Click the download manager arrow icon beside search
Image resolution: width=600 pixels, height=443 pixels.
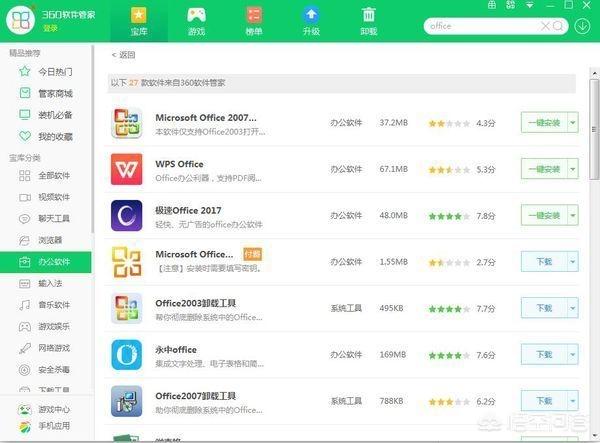click(582, 26)
